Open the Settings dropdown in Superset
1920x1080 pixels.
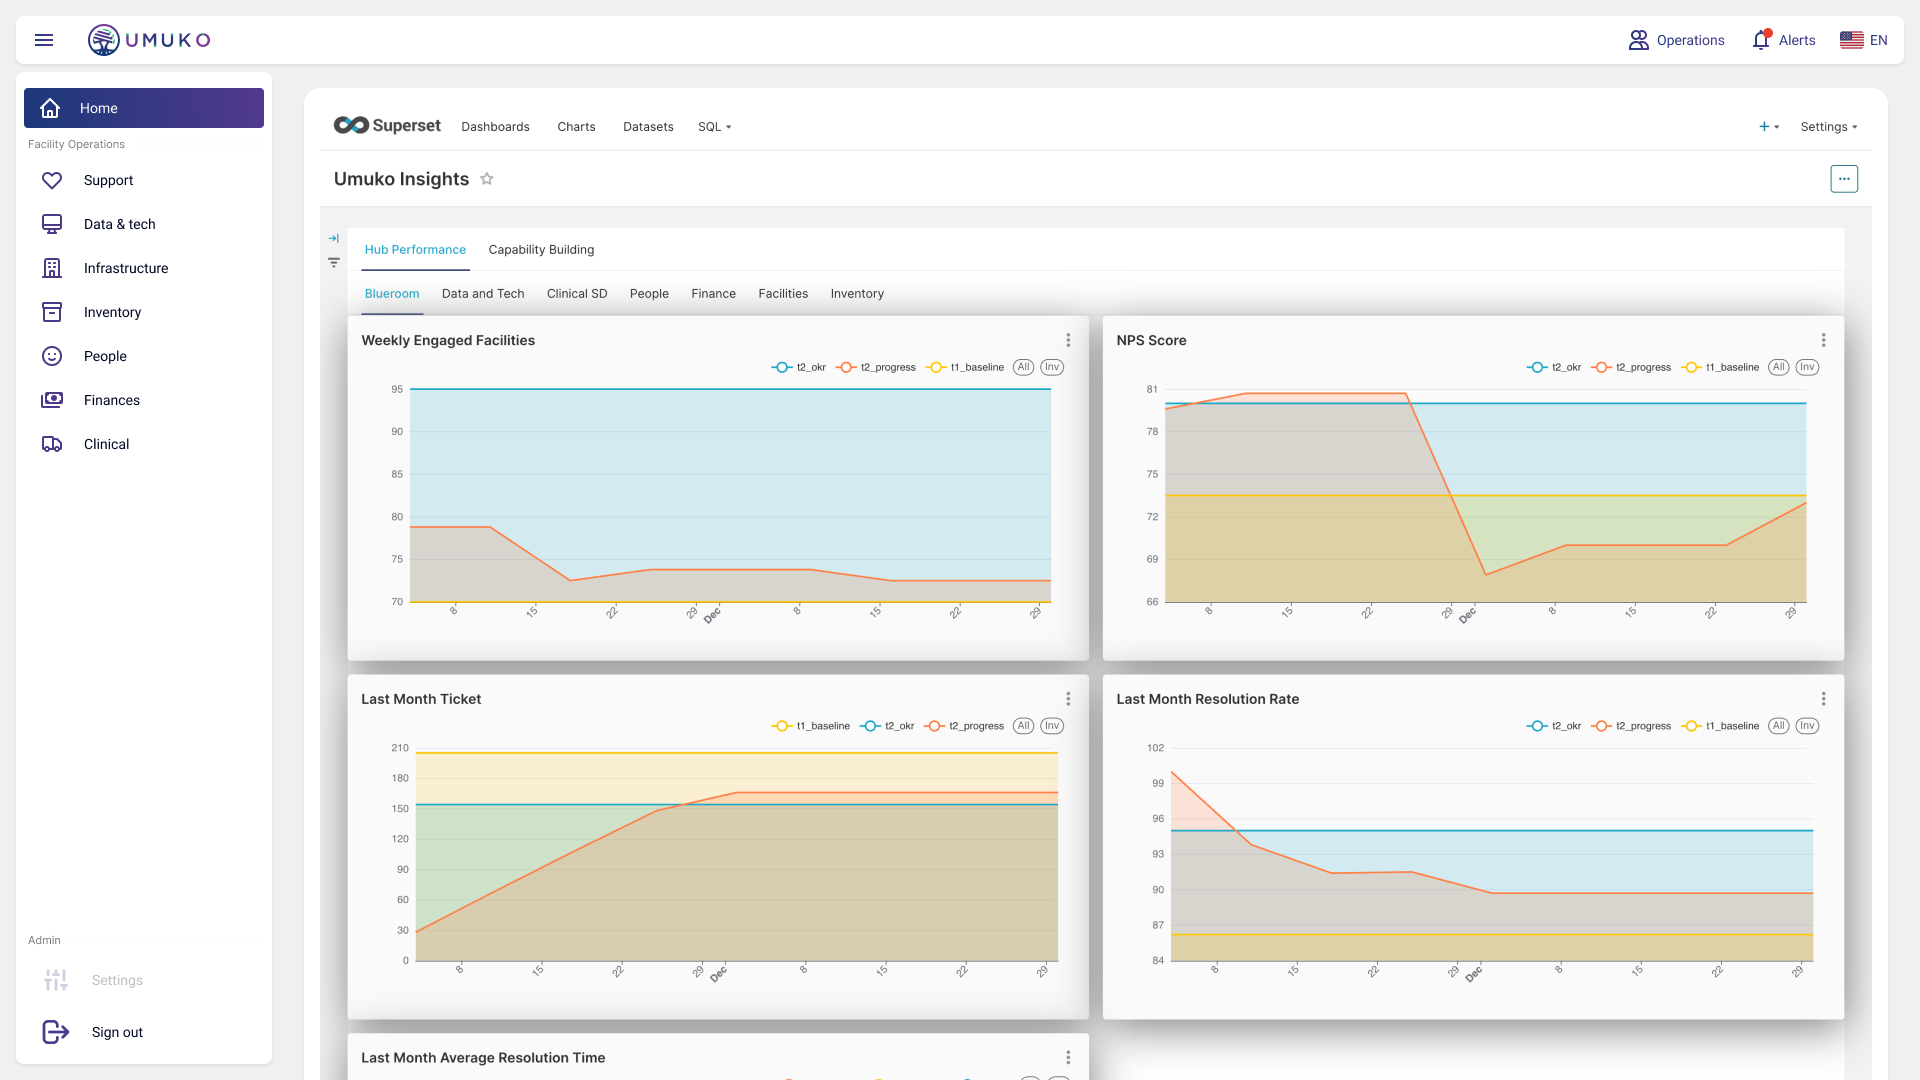pos(1828,127)
